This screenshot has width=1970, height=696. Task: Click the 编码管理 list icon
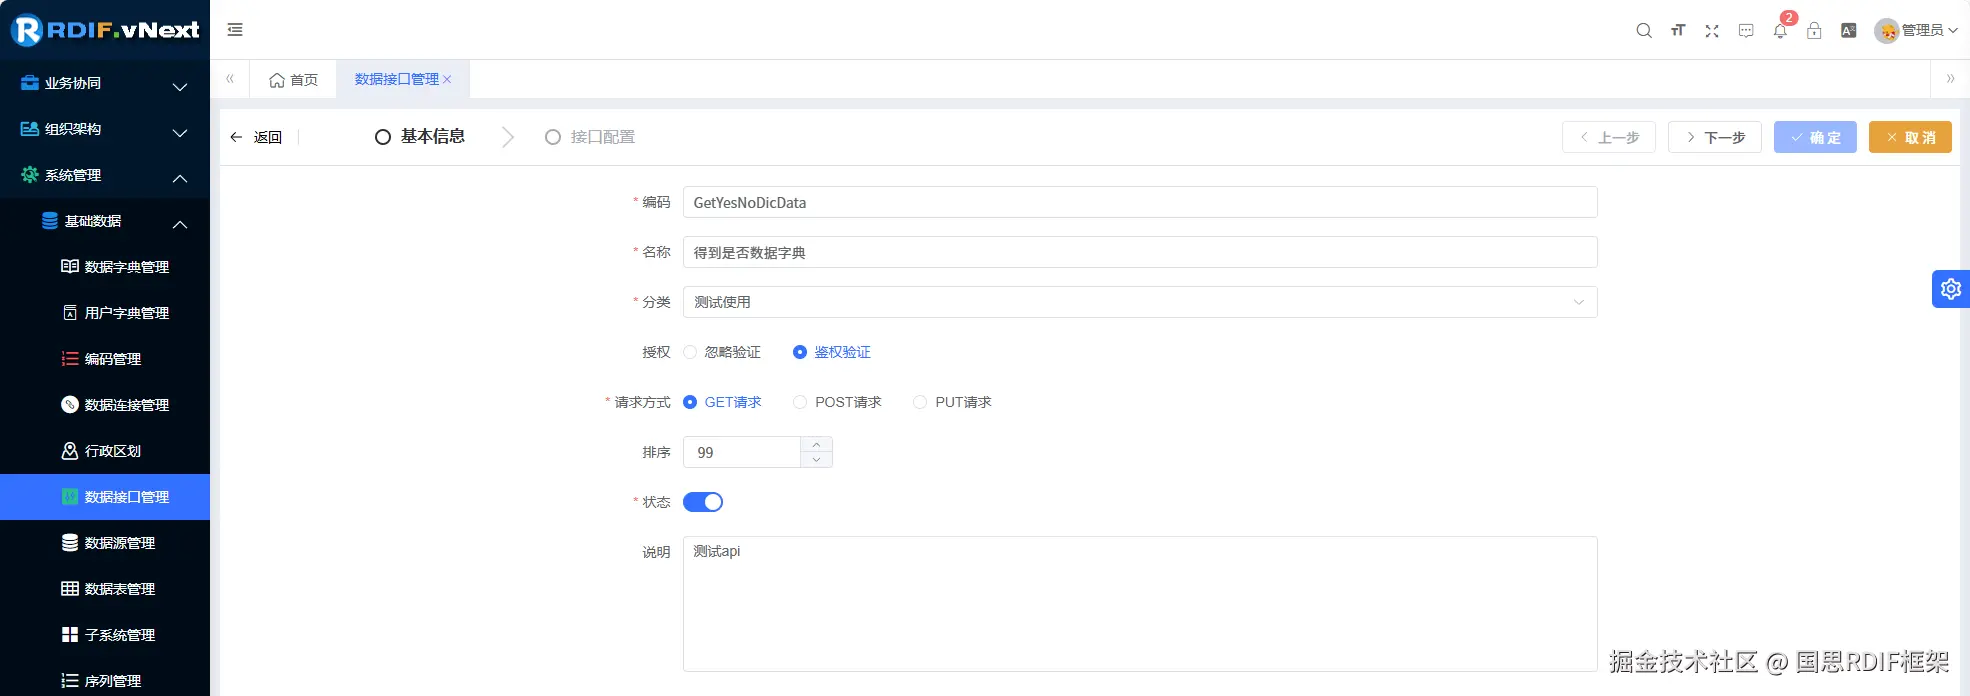click(x=70, y=359)
